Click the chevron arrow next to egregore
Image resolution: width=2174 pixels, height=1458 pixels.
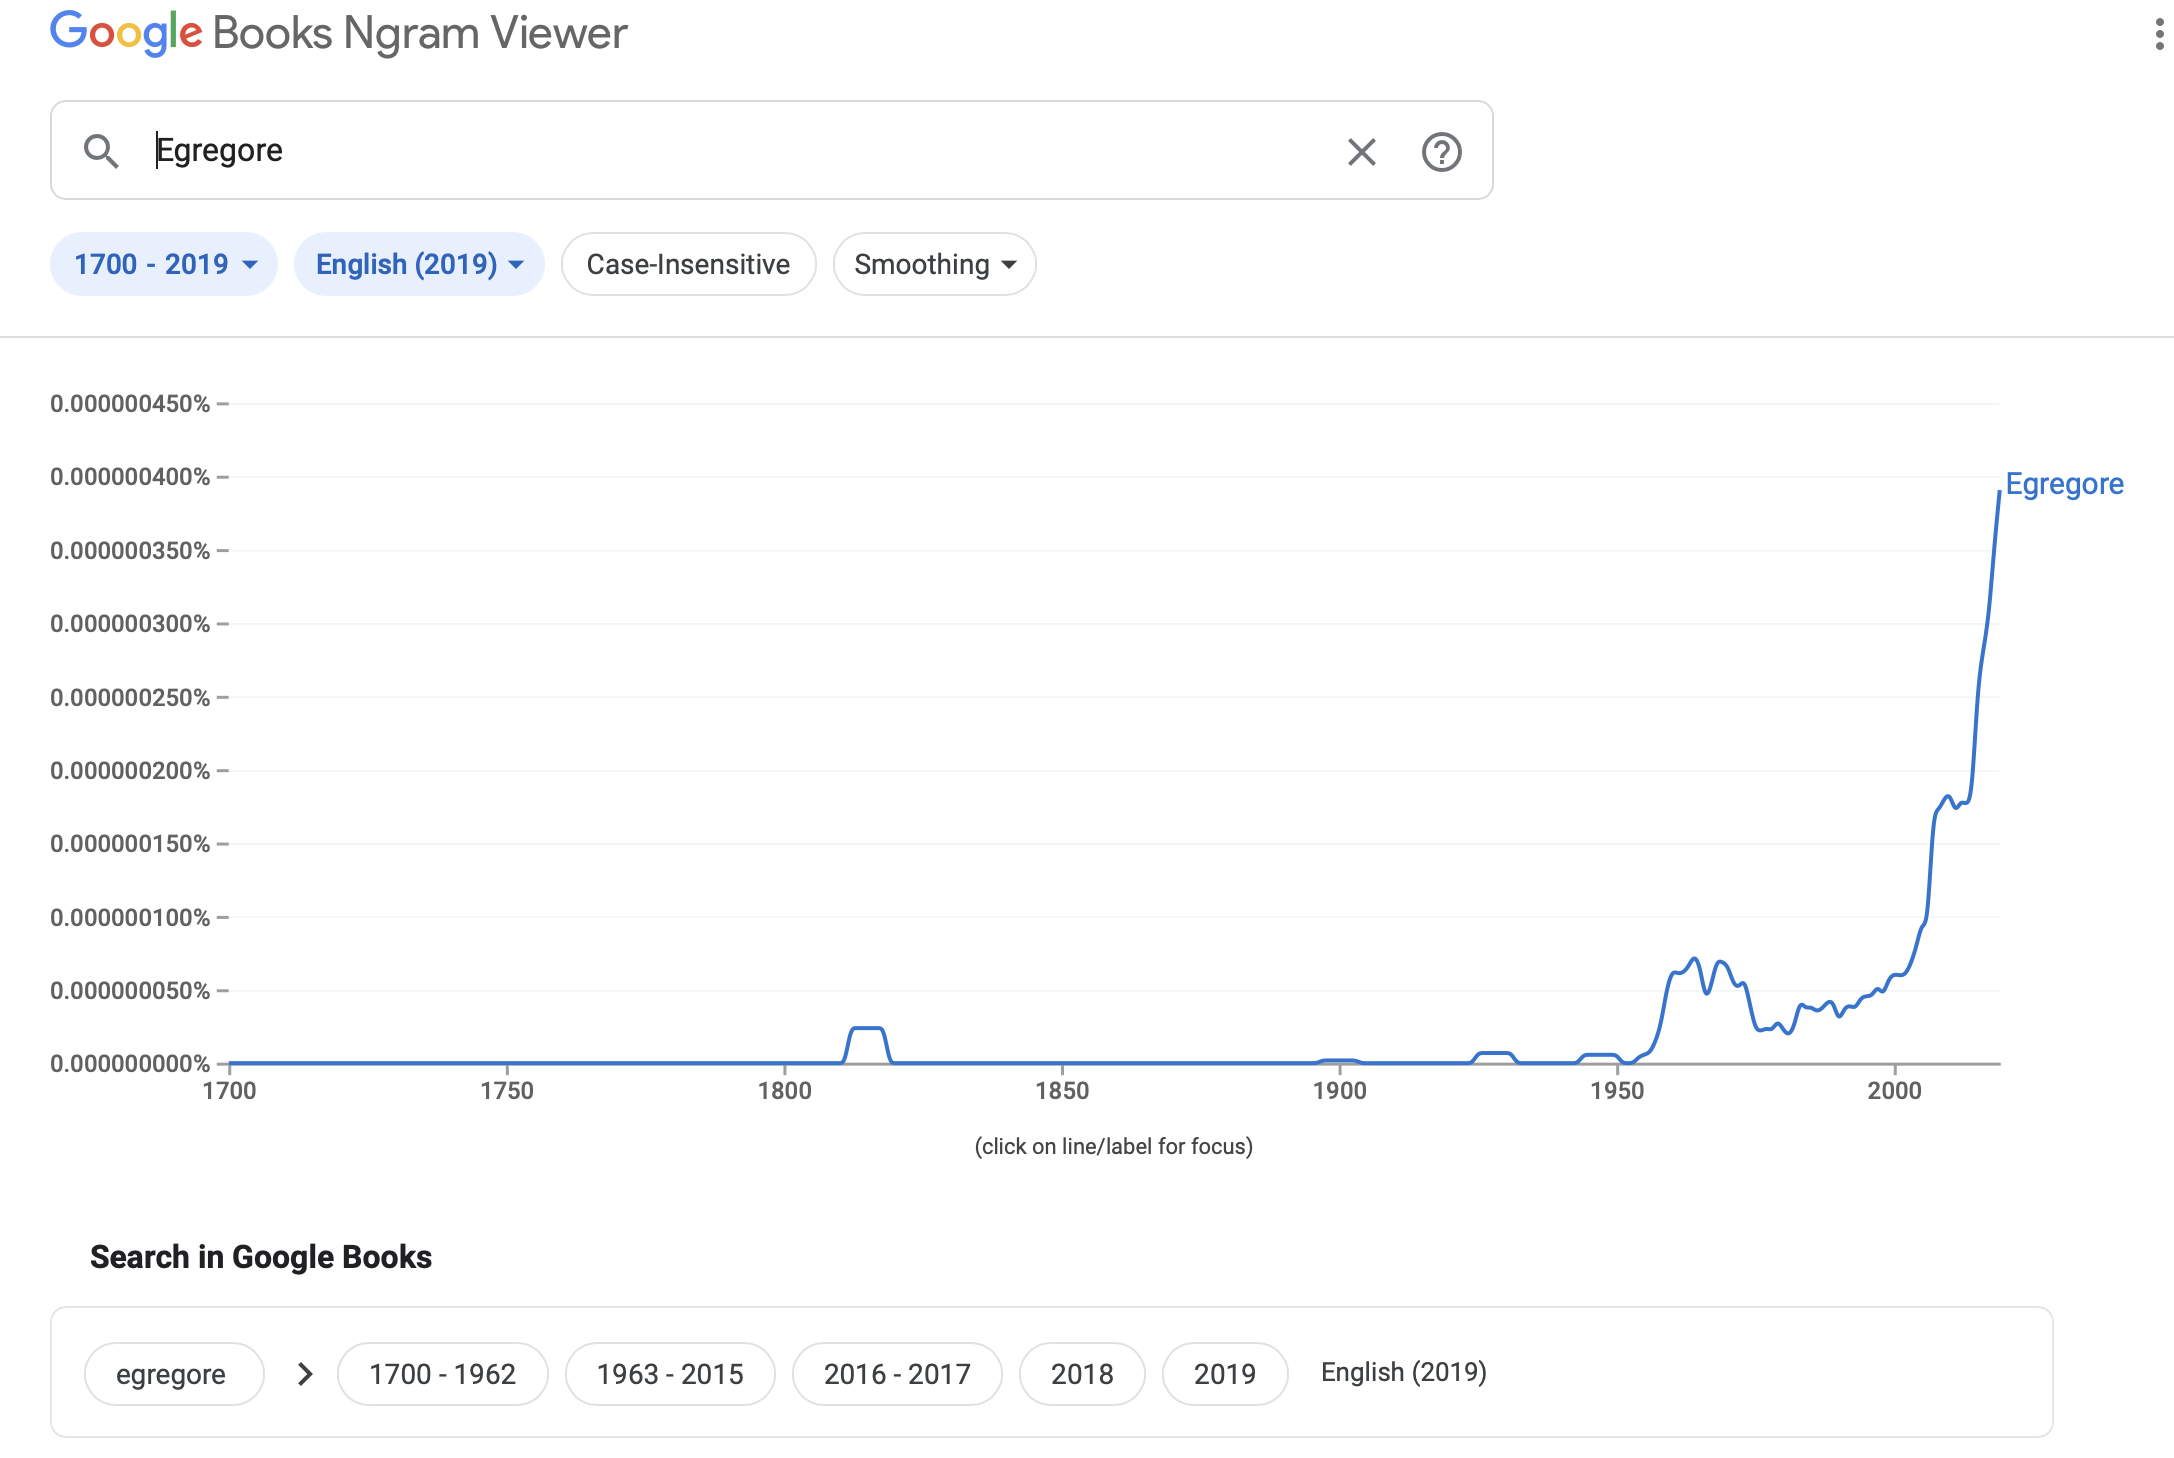[x=306, y=1374]
